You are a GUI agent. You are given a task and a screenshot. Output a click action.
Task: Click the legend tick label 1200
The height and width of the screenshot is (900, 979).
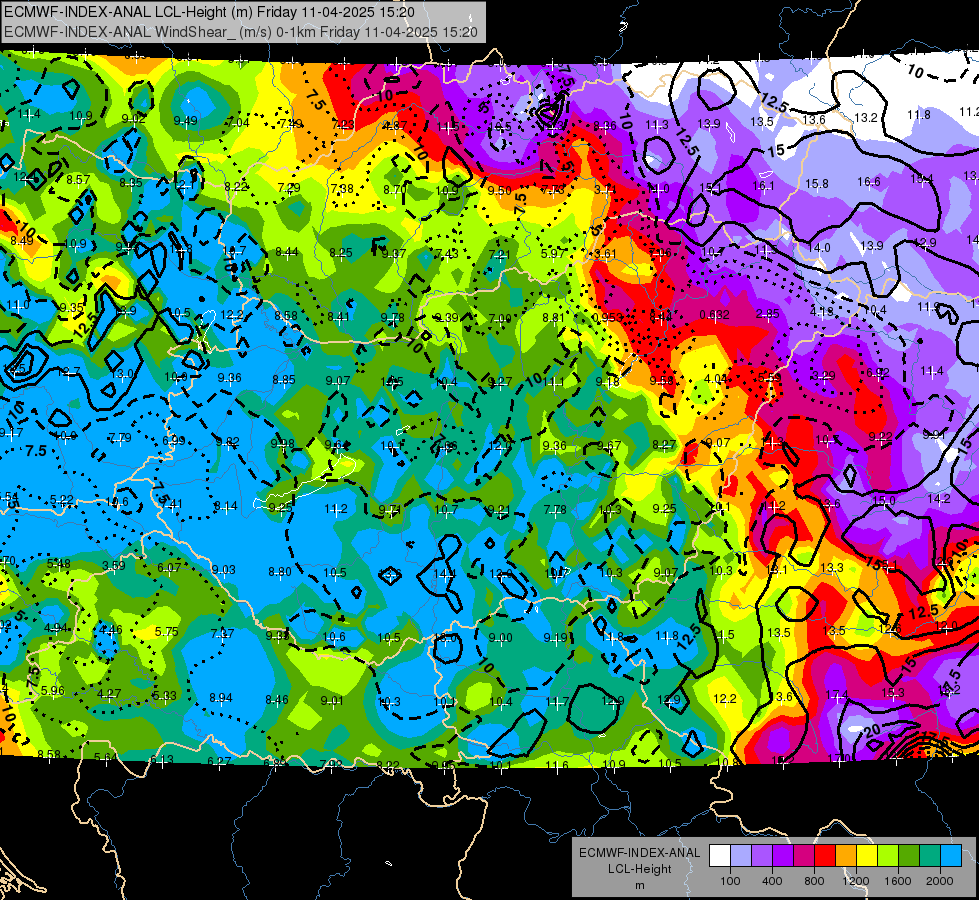[x=856, y=881]
